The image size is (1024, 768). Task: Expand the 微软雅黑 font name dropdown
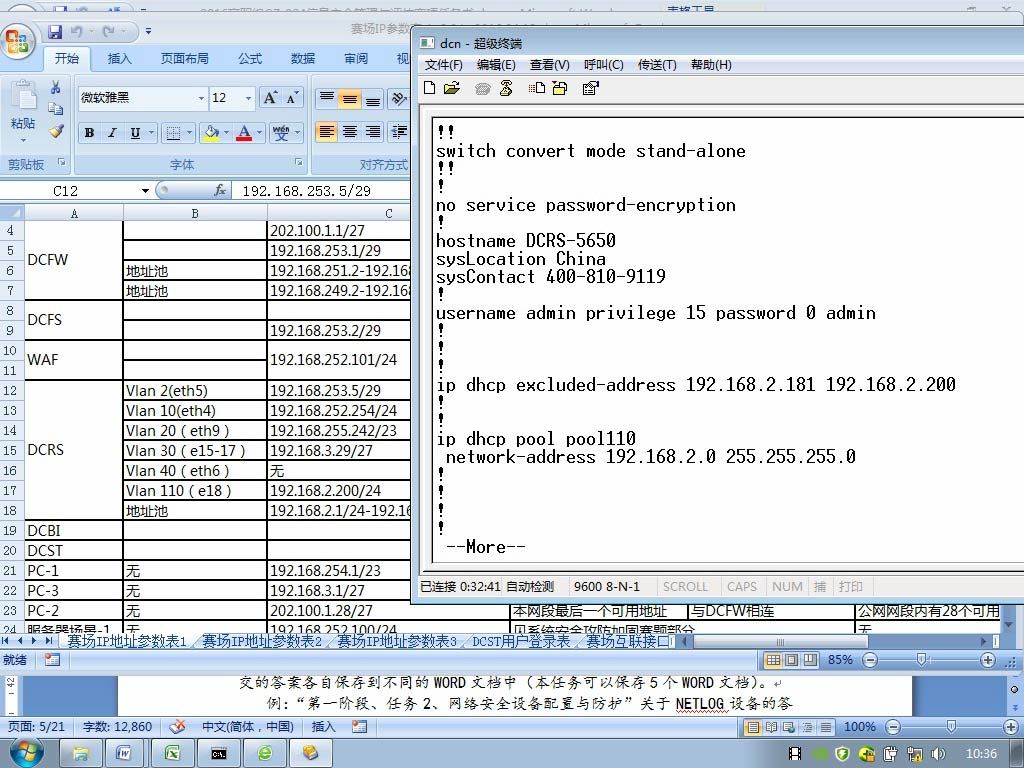(201, 99)
